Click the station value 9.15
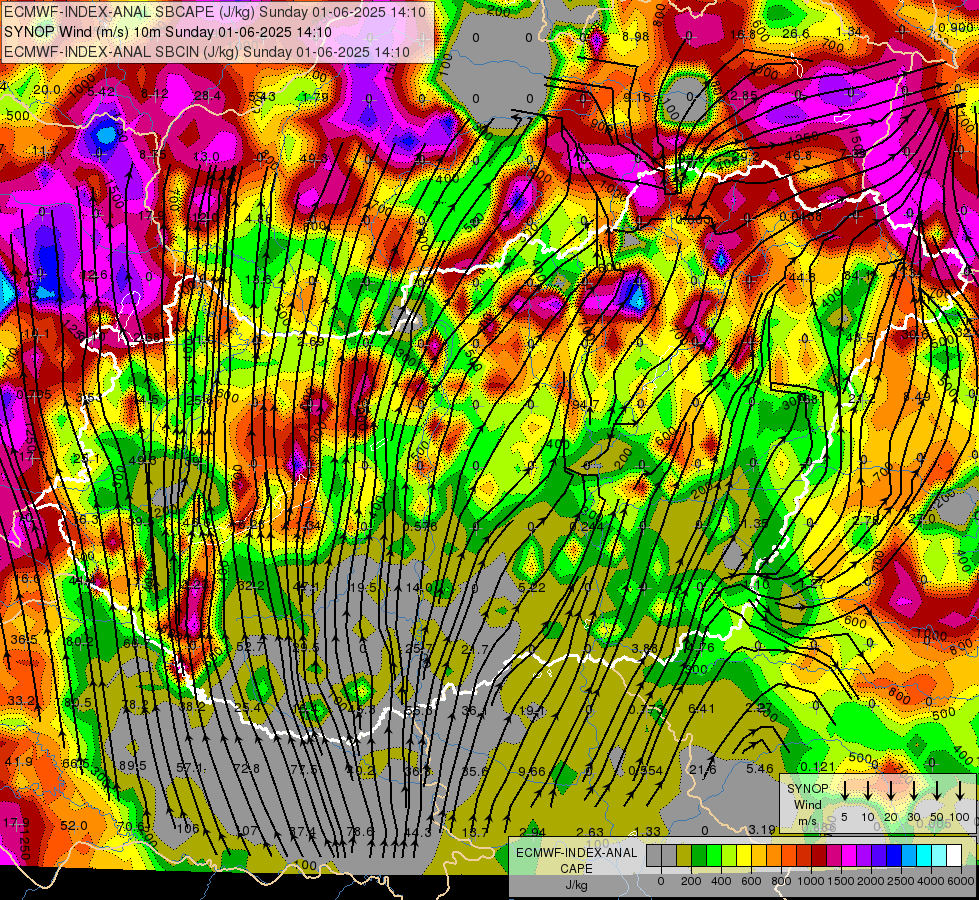 (636, 97)
